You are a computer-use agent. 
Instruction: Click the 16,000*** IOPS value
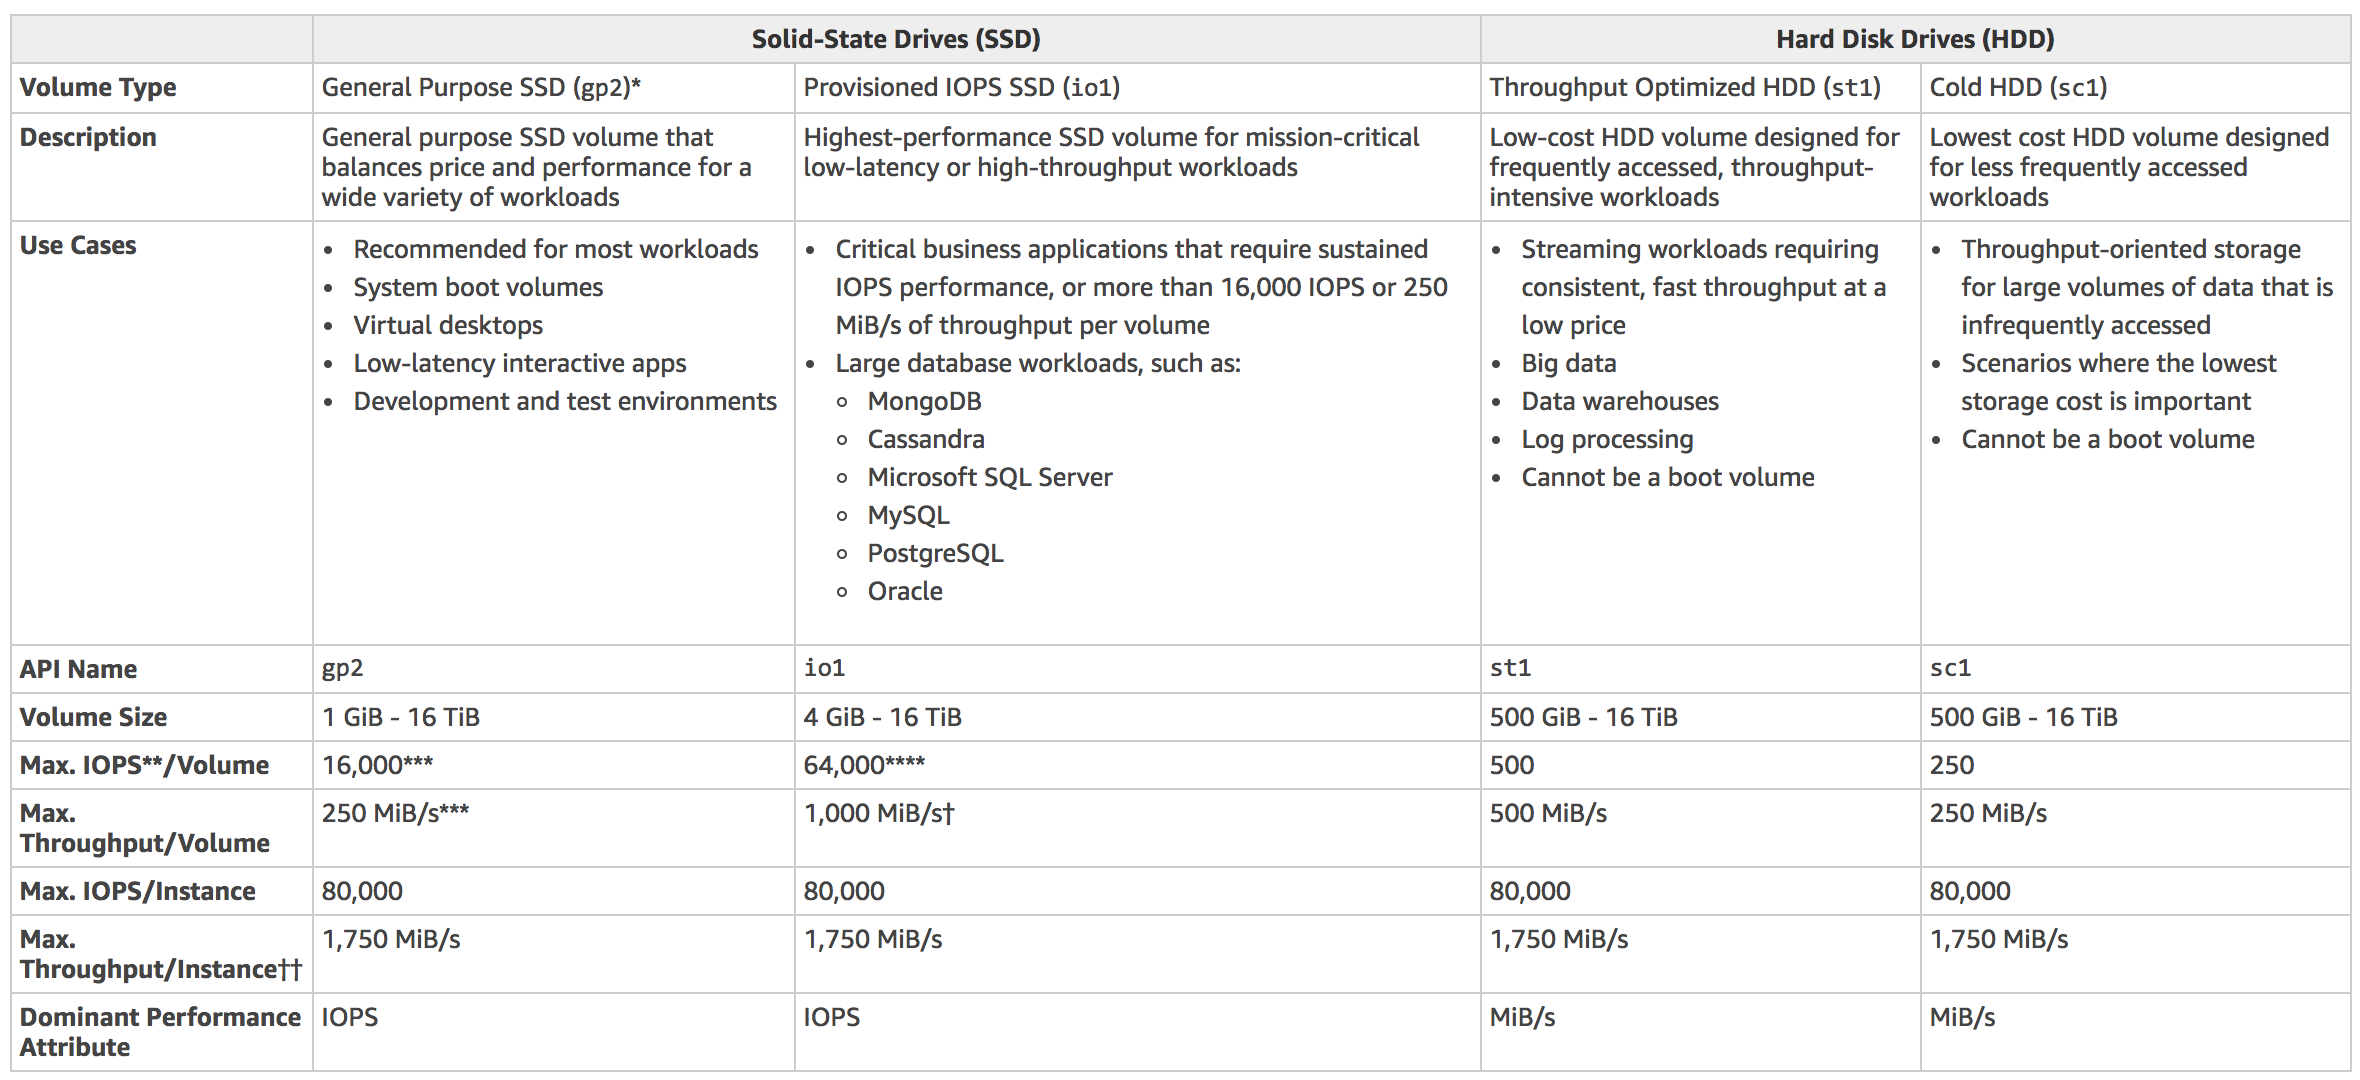(377, 765)
